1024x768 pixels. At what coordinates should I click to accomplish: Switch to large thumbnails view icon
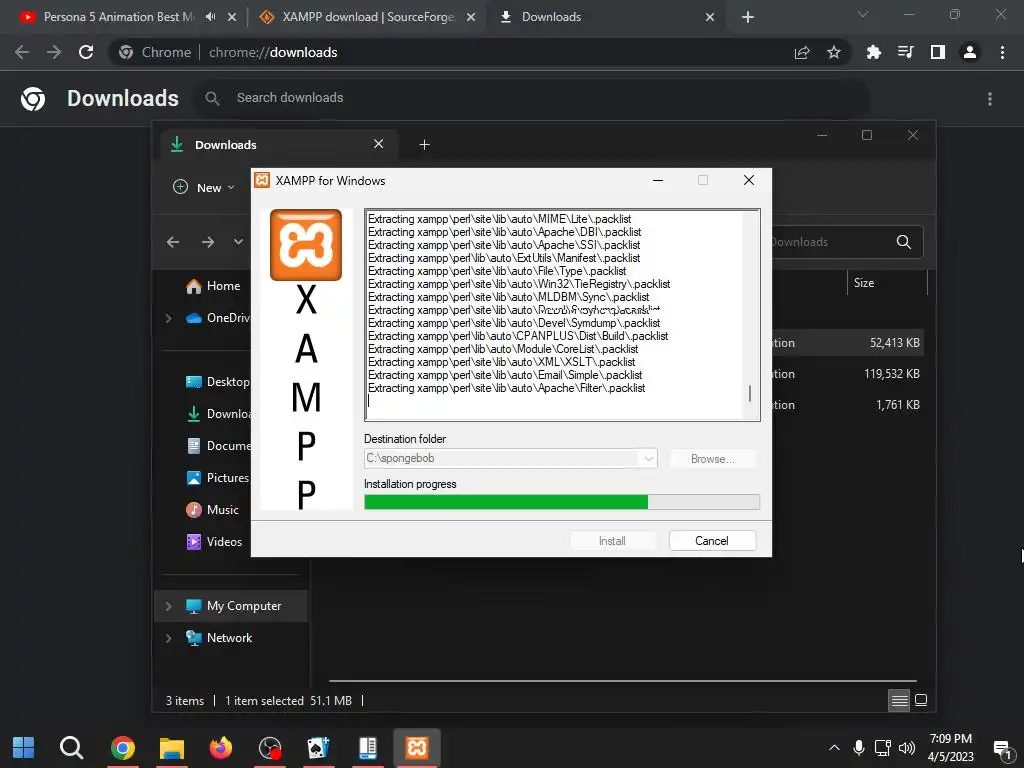(921, 701)
